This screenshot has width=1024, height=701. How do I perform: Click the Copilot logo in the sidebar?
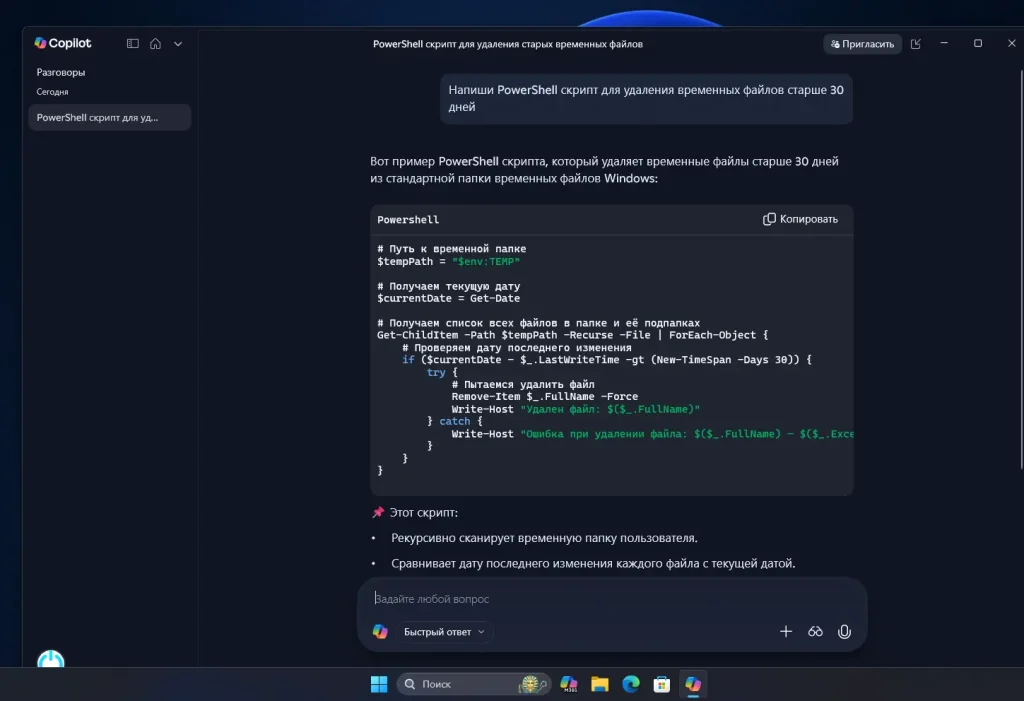(x=62, y=43)
